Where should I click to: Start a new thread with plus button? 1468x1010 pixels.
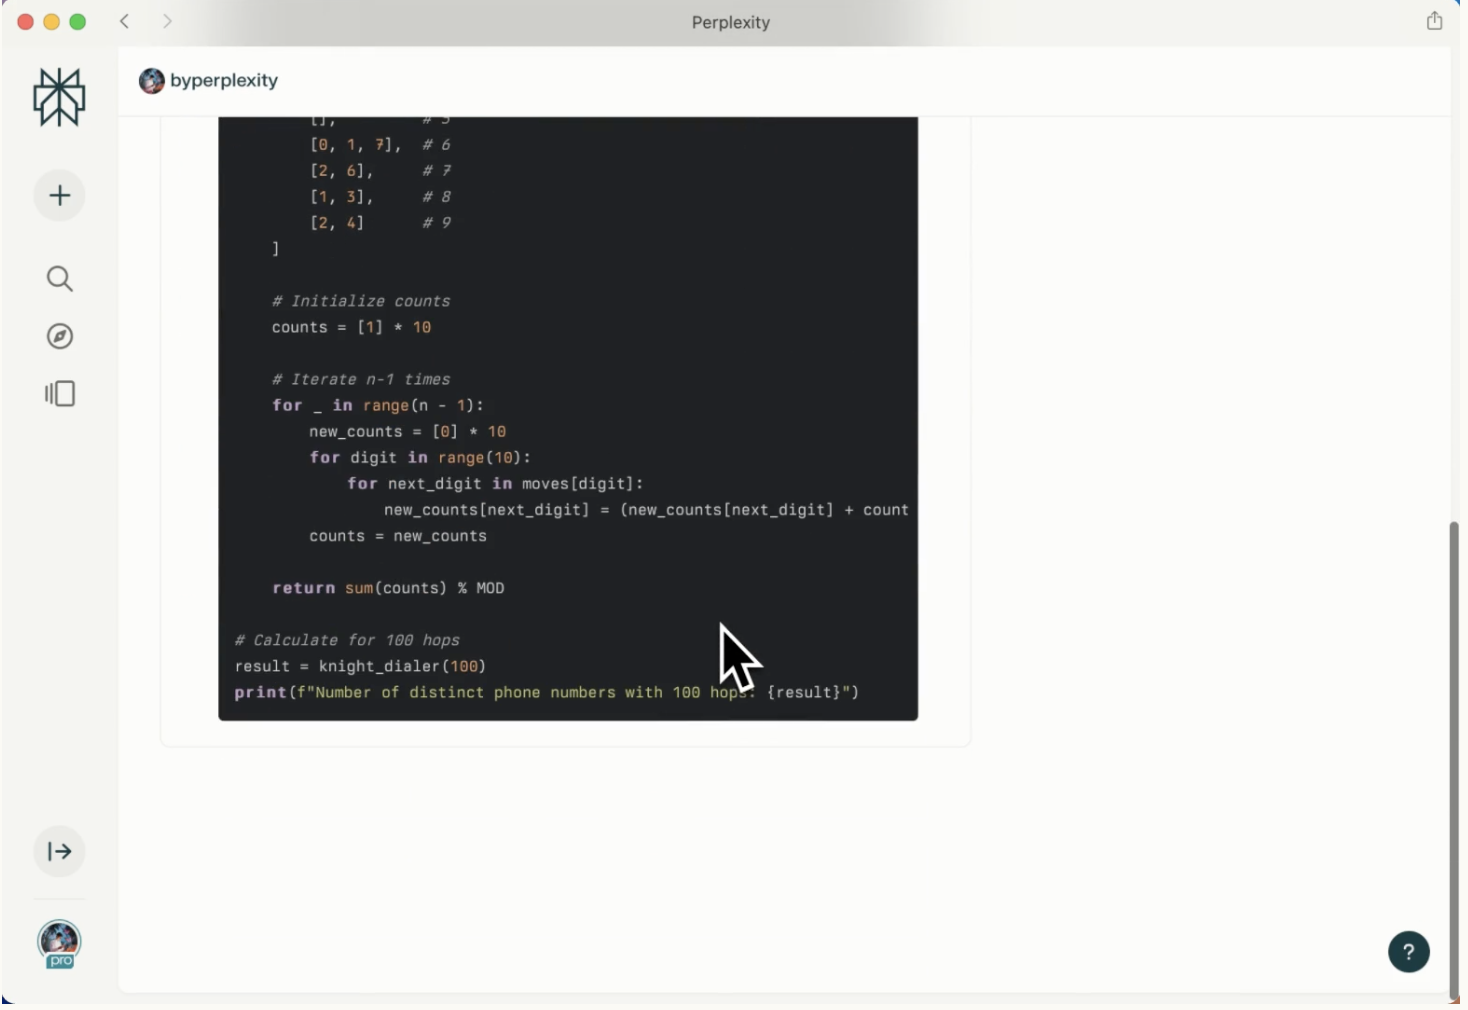[59, 195]
